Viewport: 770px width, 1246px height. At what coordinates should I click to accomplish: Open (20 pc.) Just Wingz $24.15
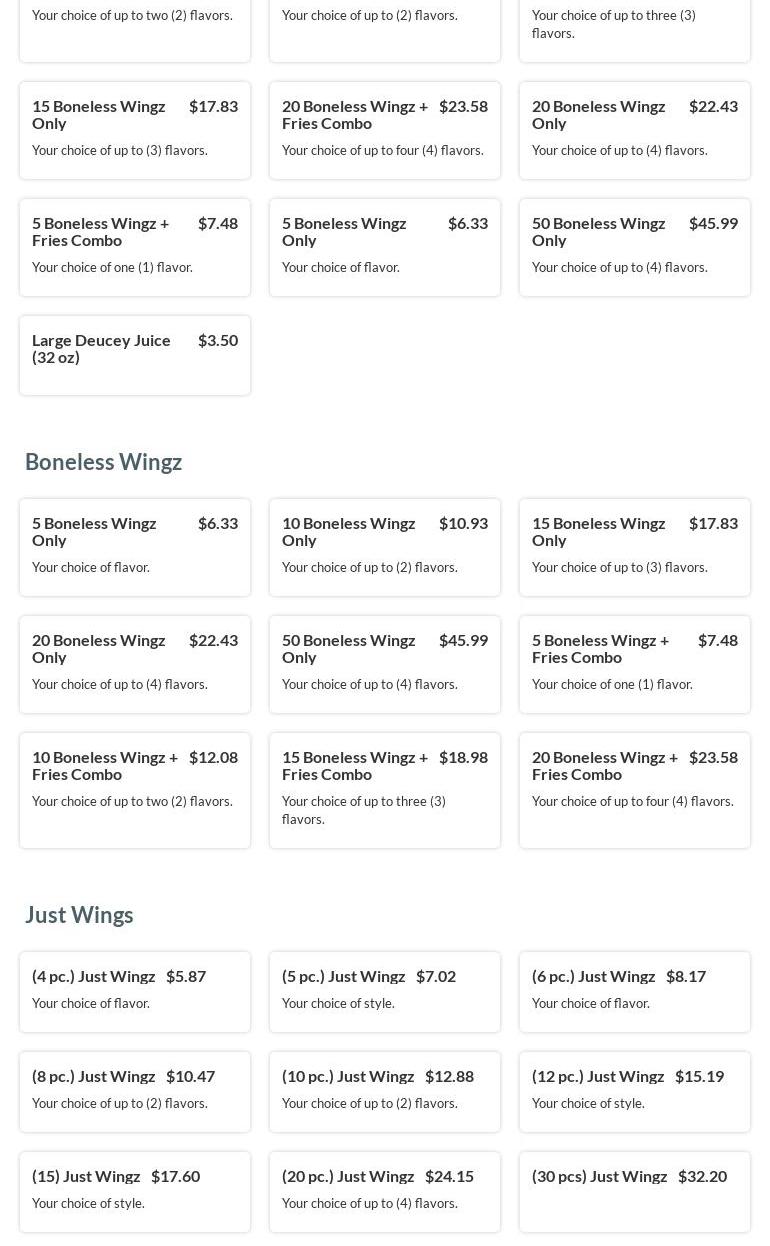coord(385,1192)
